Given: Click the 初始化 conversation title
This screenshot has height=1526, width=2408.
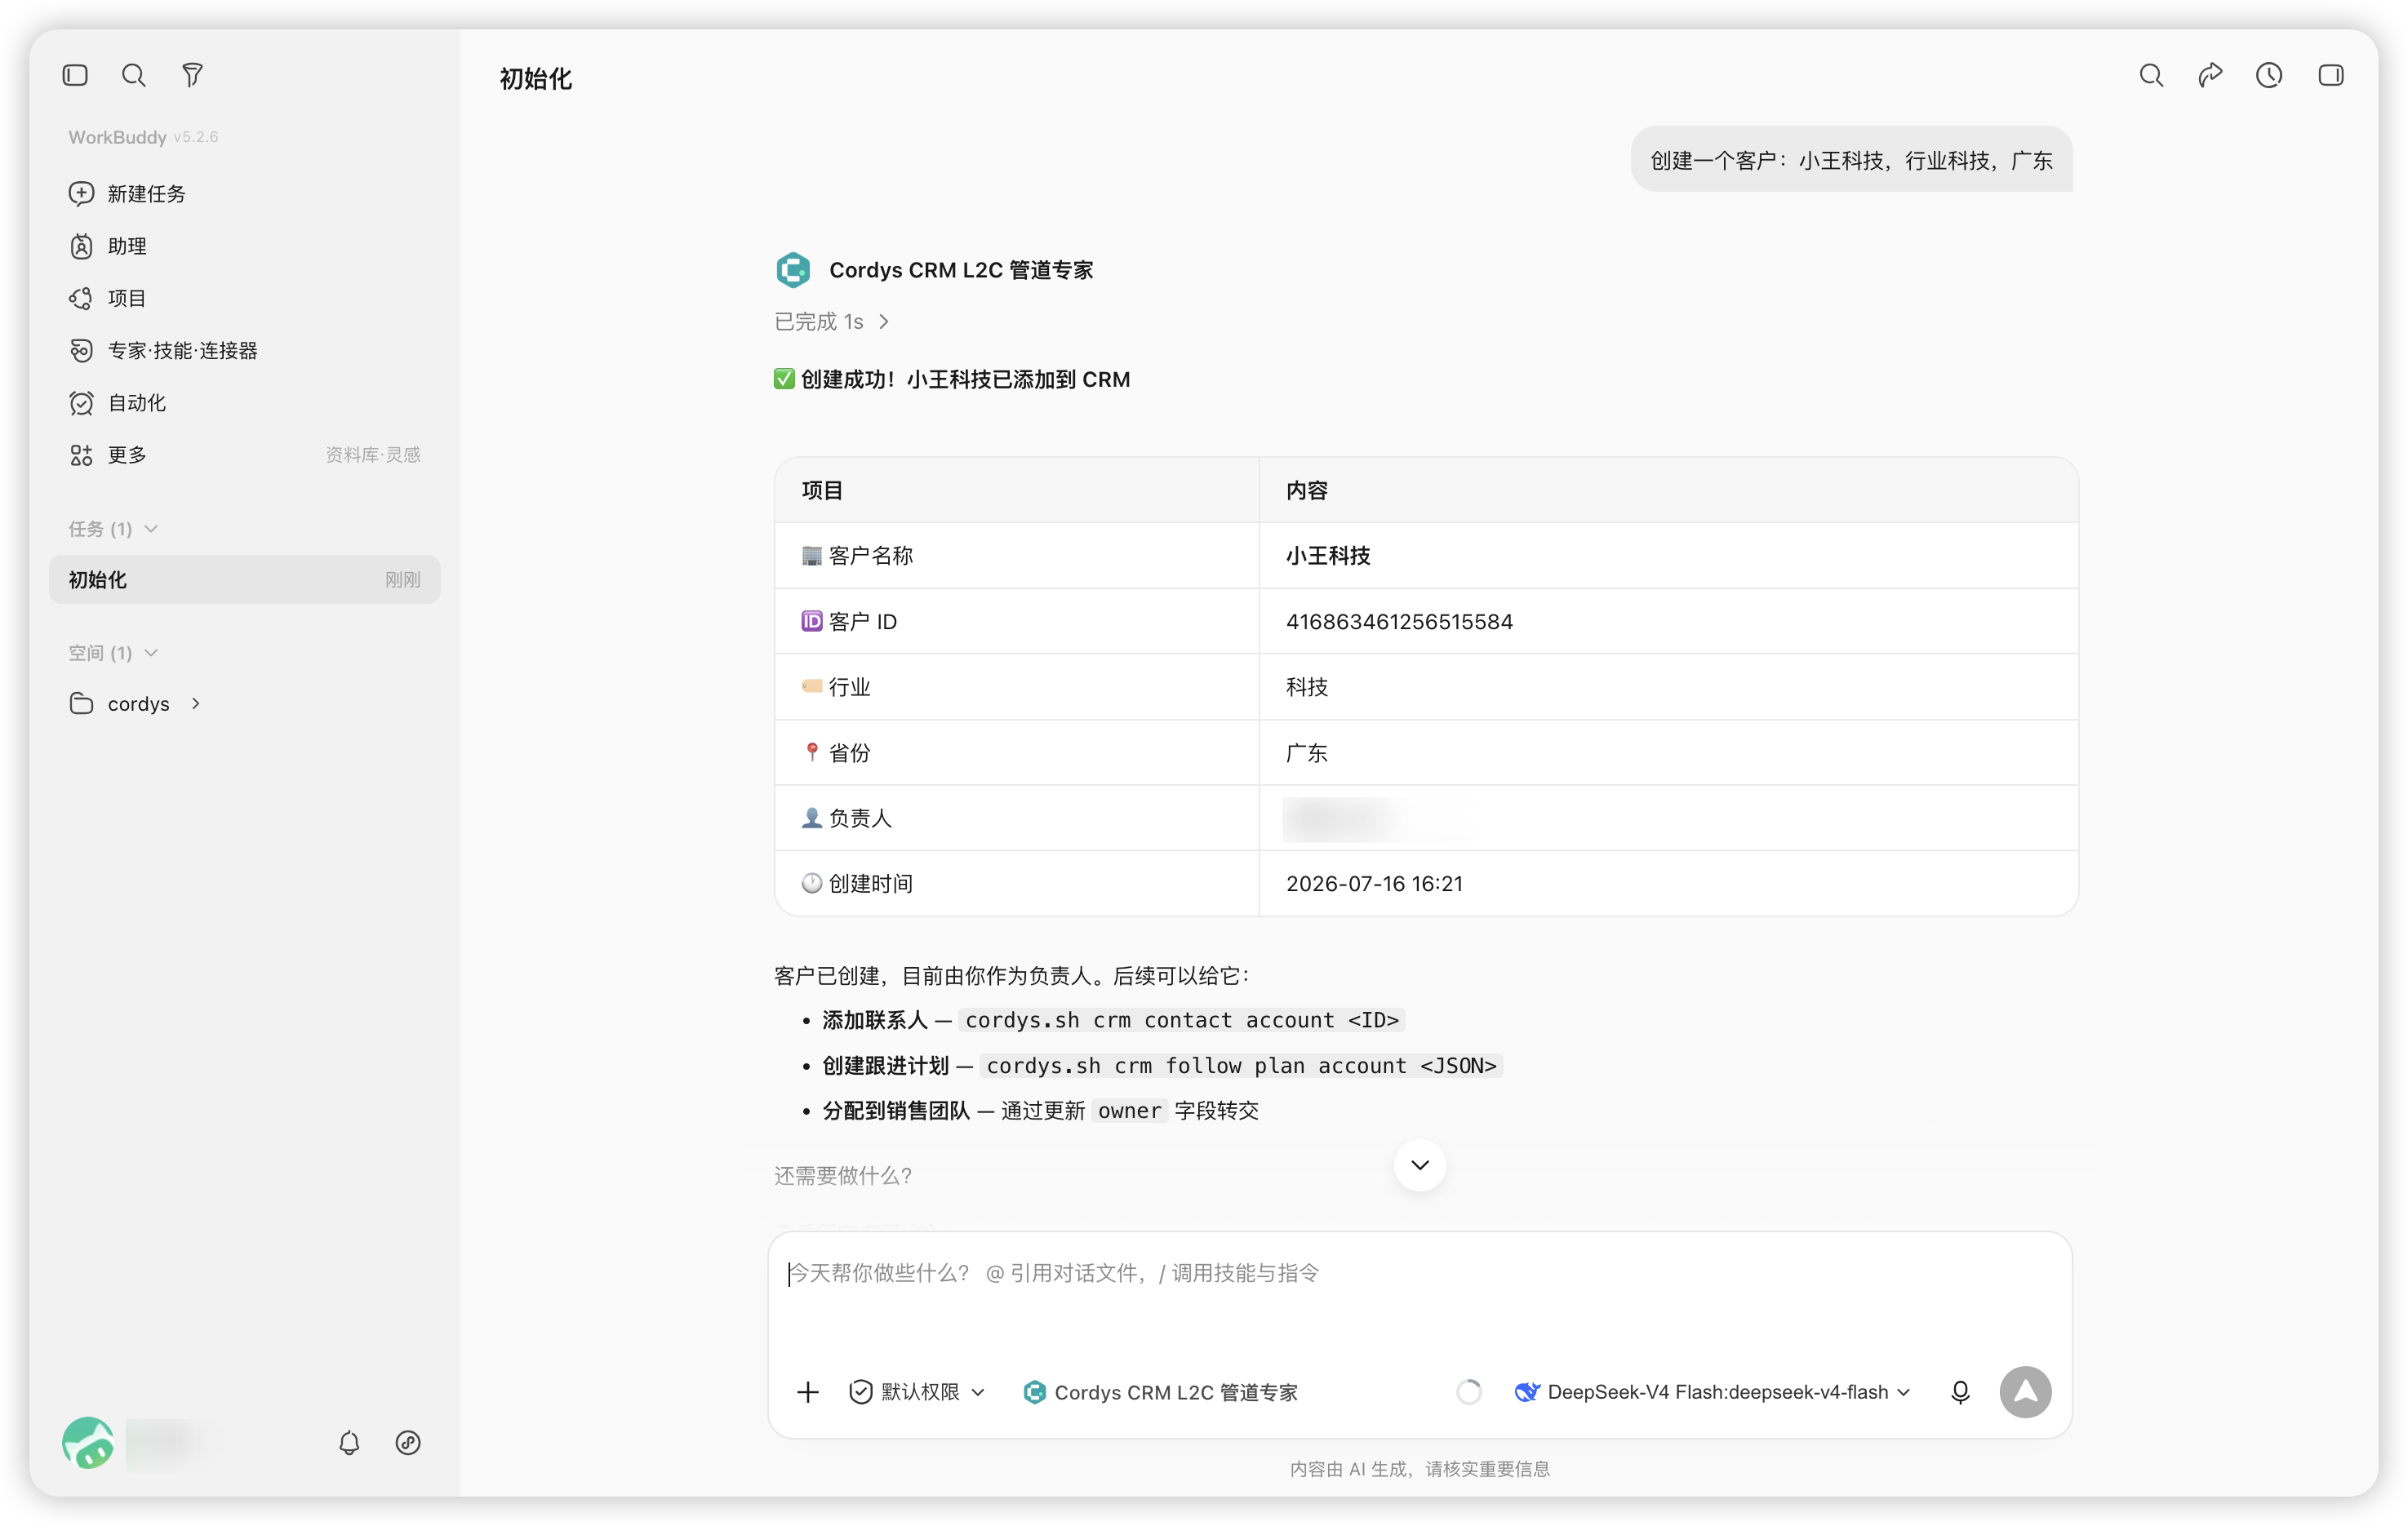Looking at the screenshot, I should tap(535, 79).
